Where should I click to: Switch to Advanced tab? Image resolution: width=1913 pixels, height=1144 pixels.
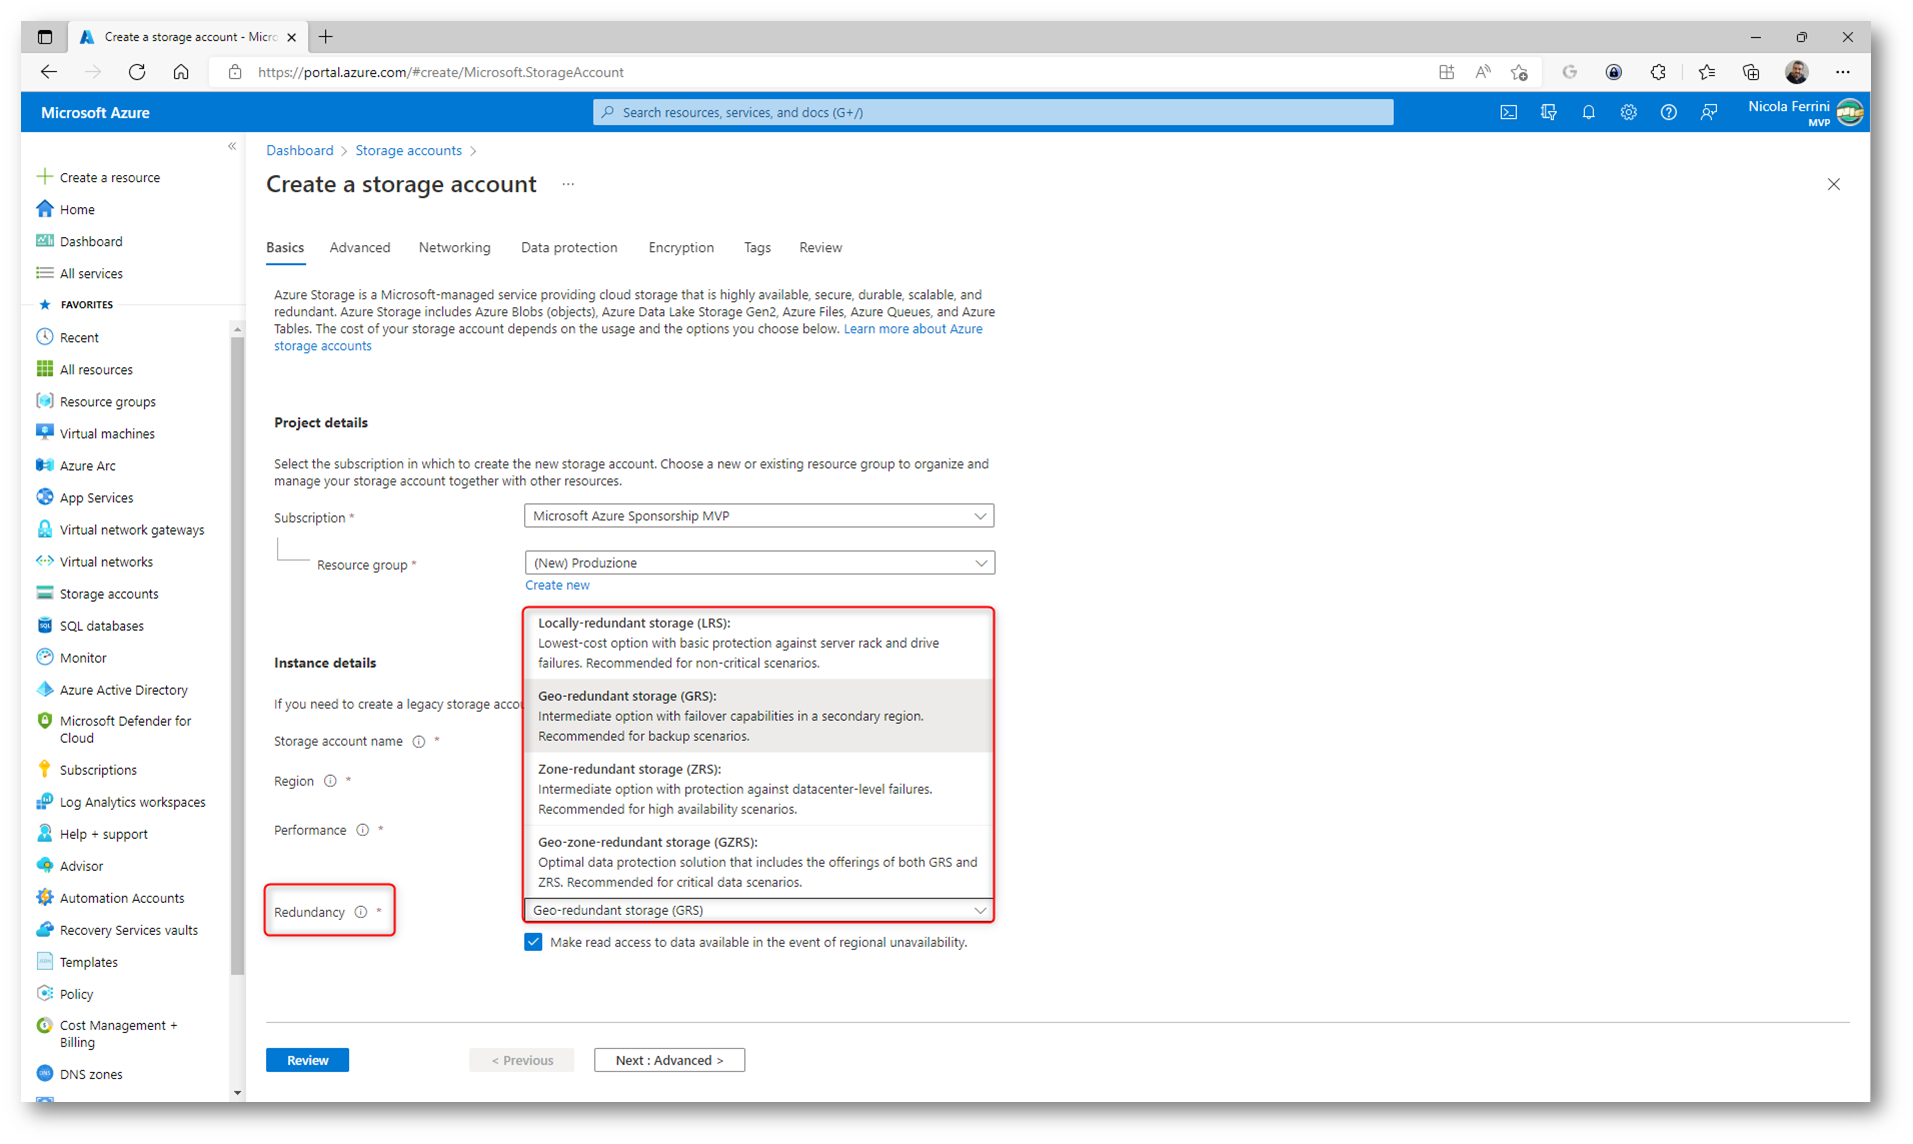coord(360,247)
